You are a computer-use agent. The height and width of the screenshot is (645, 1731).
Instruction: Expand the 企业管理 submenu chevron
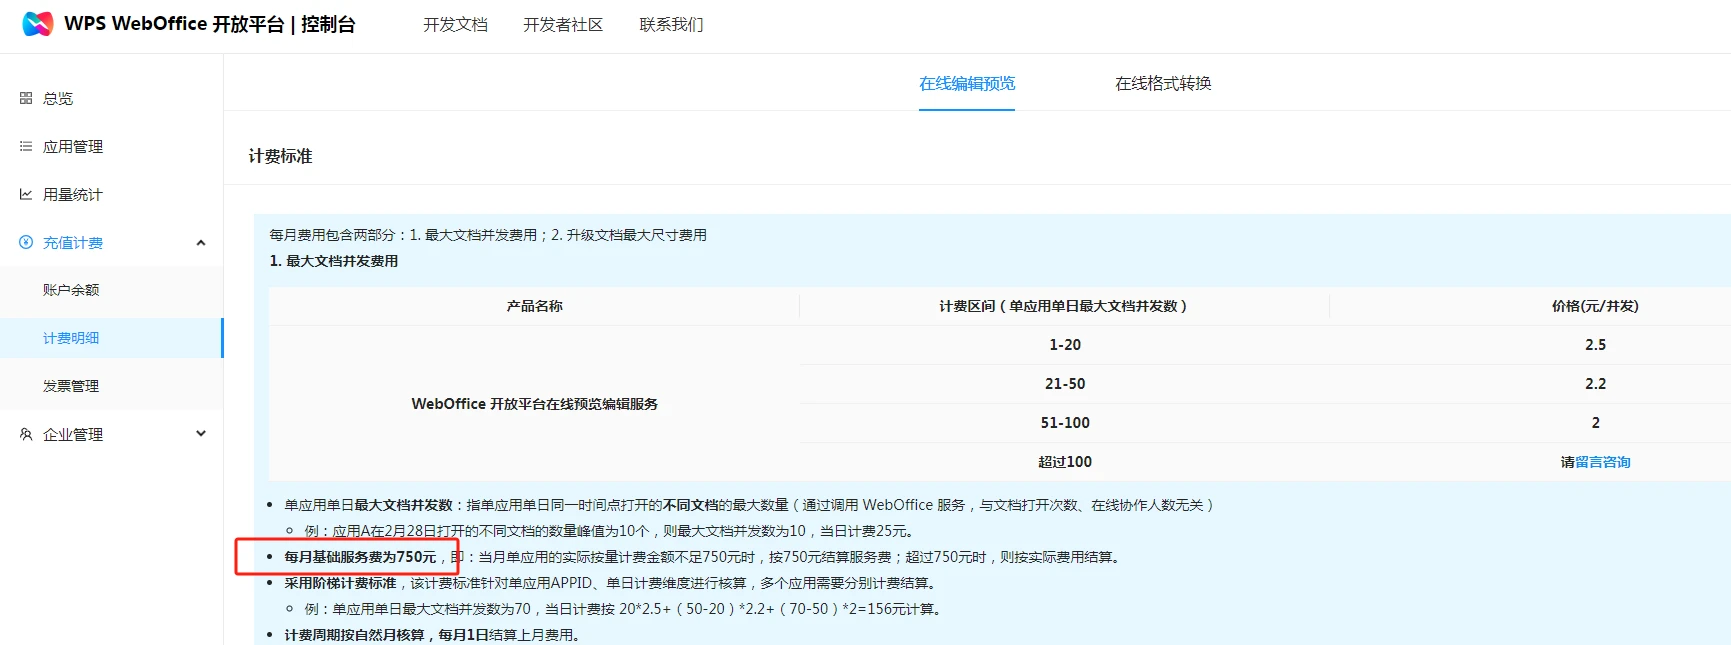click(201, 434)
